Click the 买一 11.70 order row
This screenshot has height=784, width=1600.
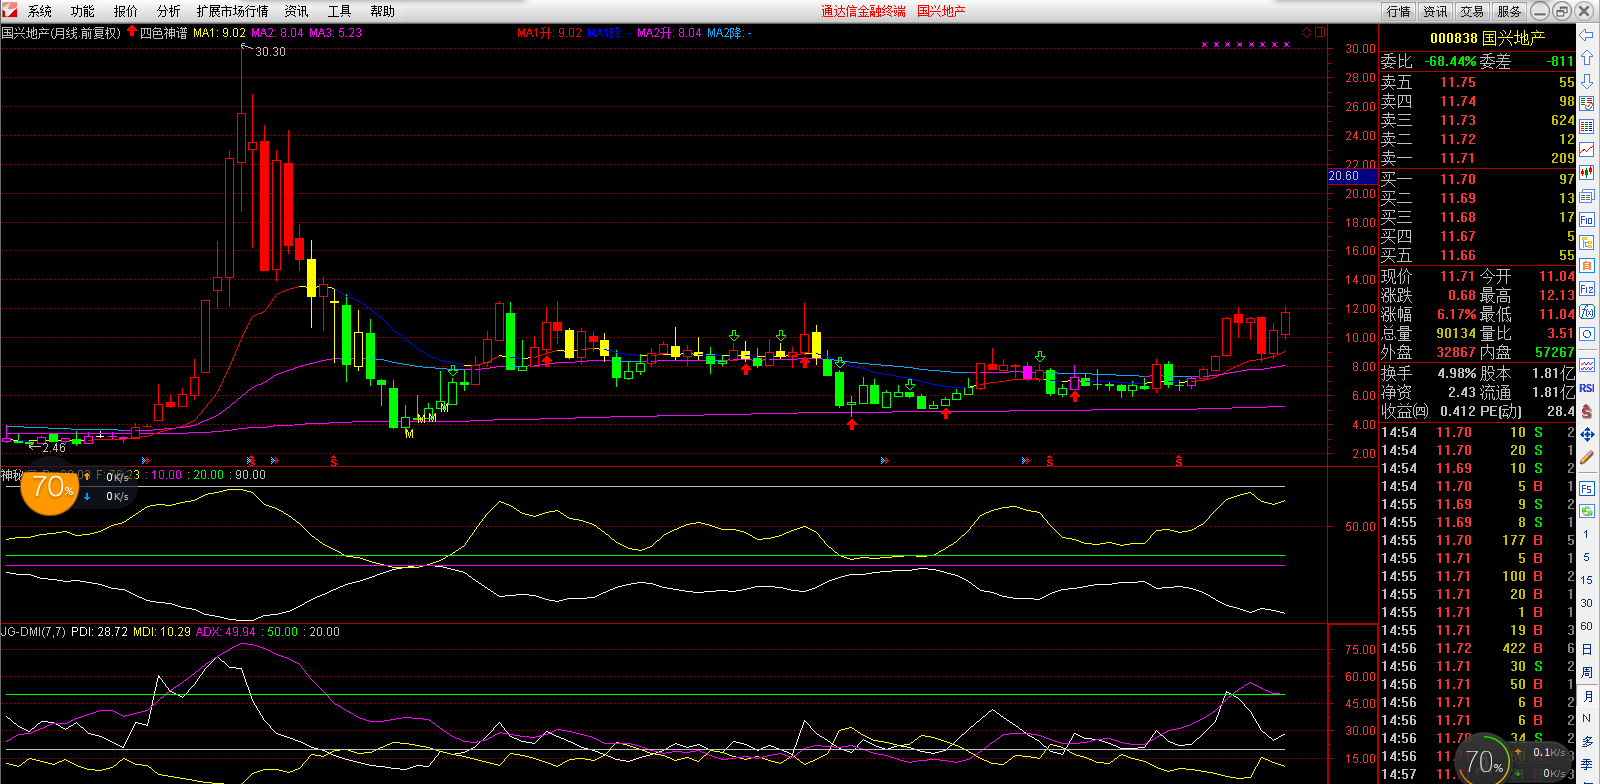tap(1478, 179)
